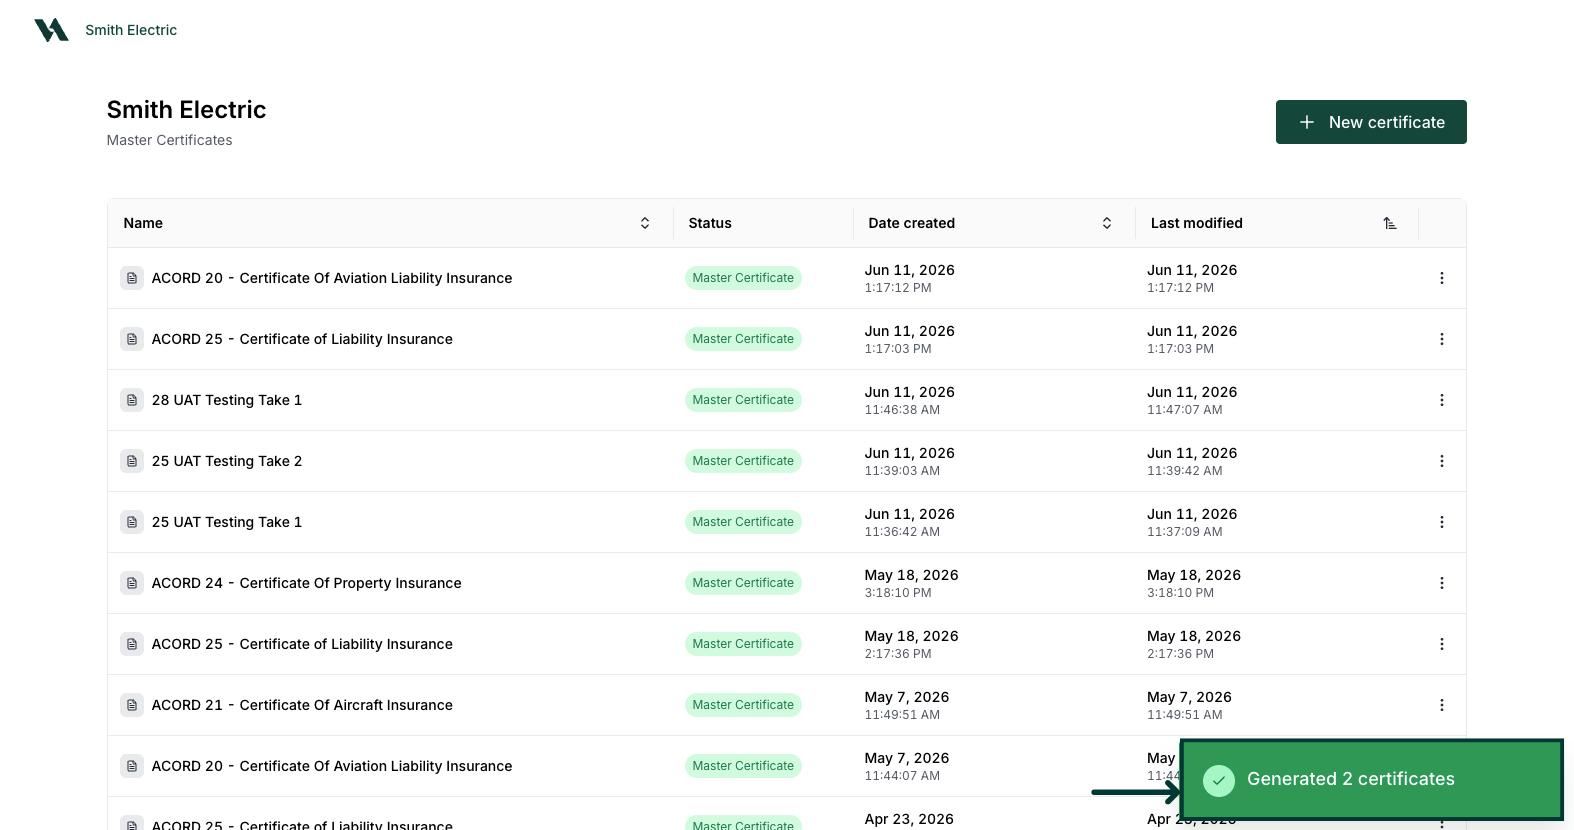Click the Master Certificate badge for 25 UAT Testing Take 2
The image size is (1574, 830).
(x=743, y=461)
